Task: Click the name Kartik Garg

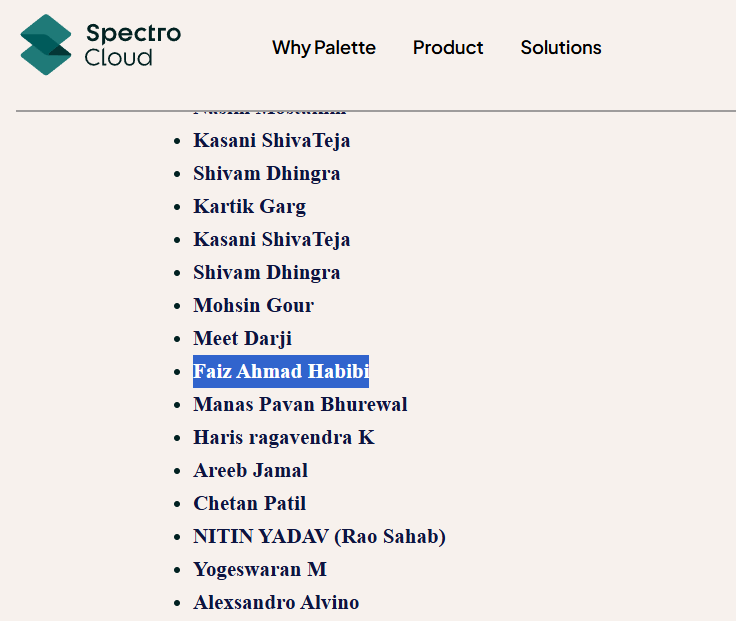Action: tap(249, 207)
